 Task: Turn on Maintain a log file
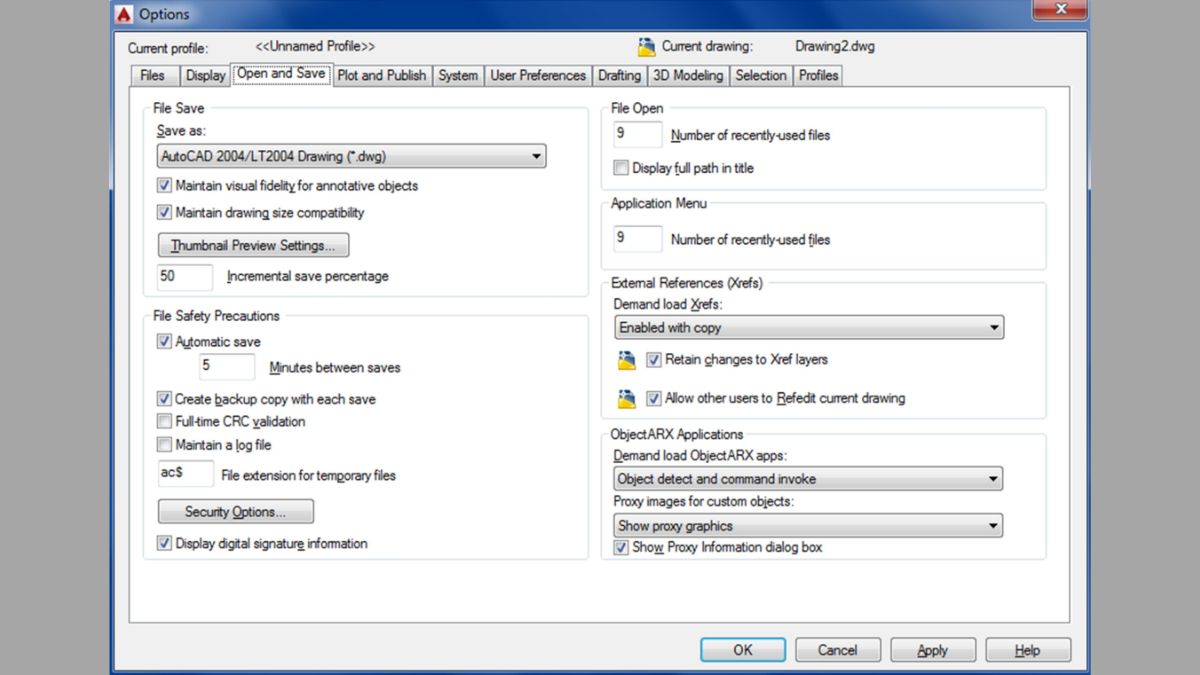(165, 445)
